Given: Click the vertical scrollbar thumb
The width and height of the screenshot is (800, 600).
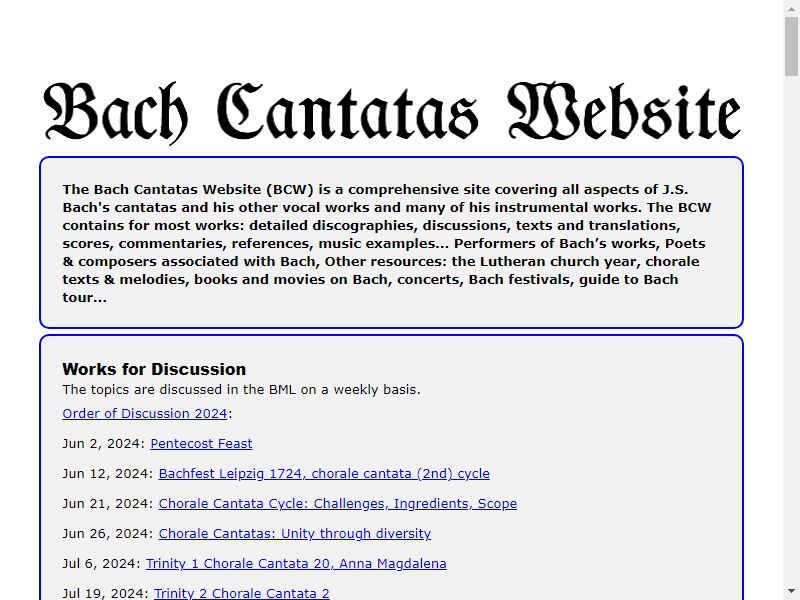Looking at the screenshot, I should pos(791,46).
